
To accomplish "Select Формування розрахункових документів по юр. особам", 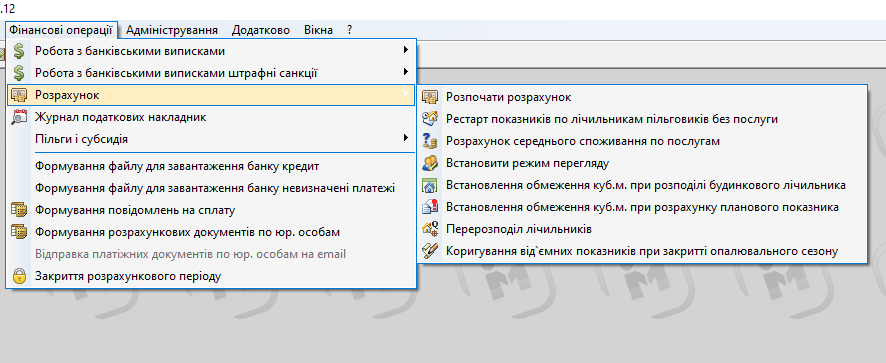I will pos(211,232).
